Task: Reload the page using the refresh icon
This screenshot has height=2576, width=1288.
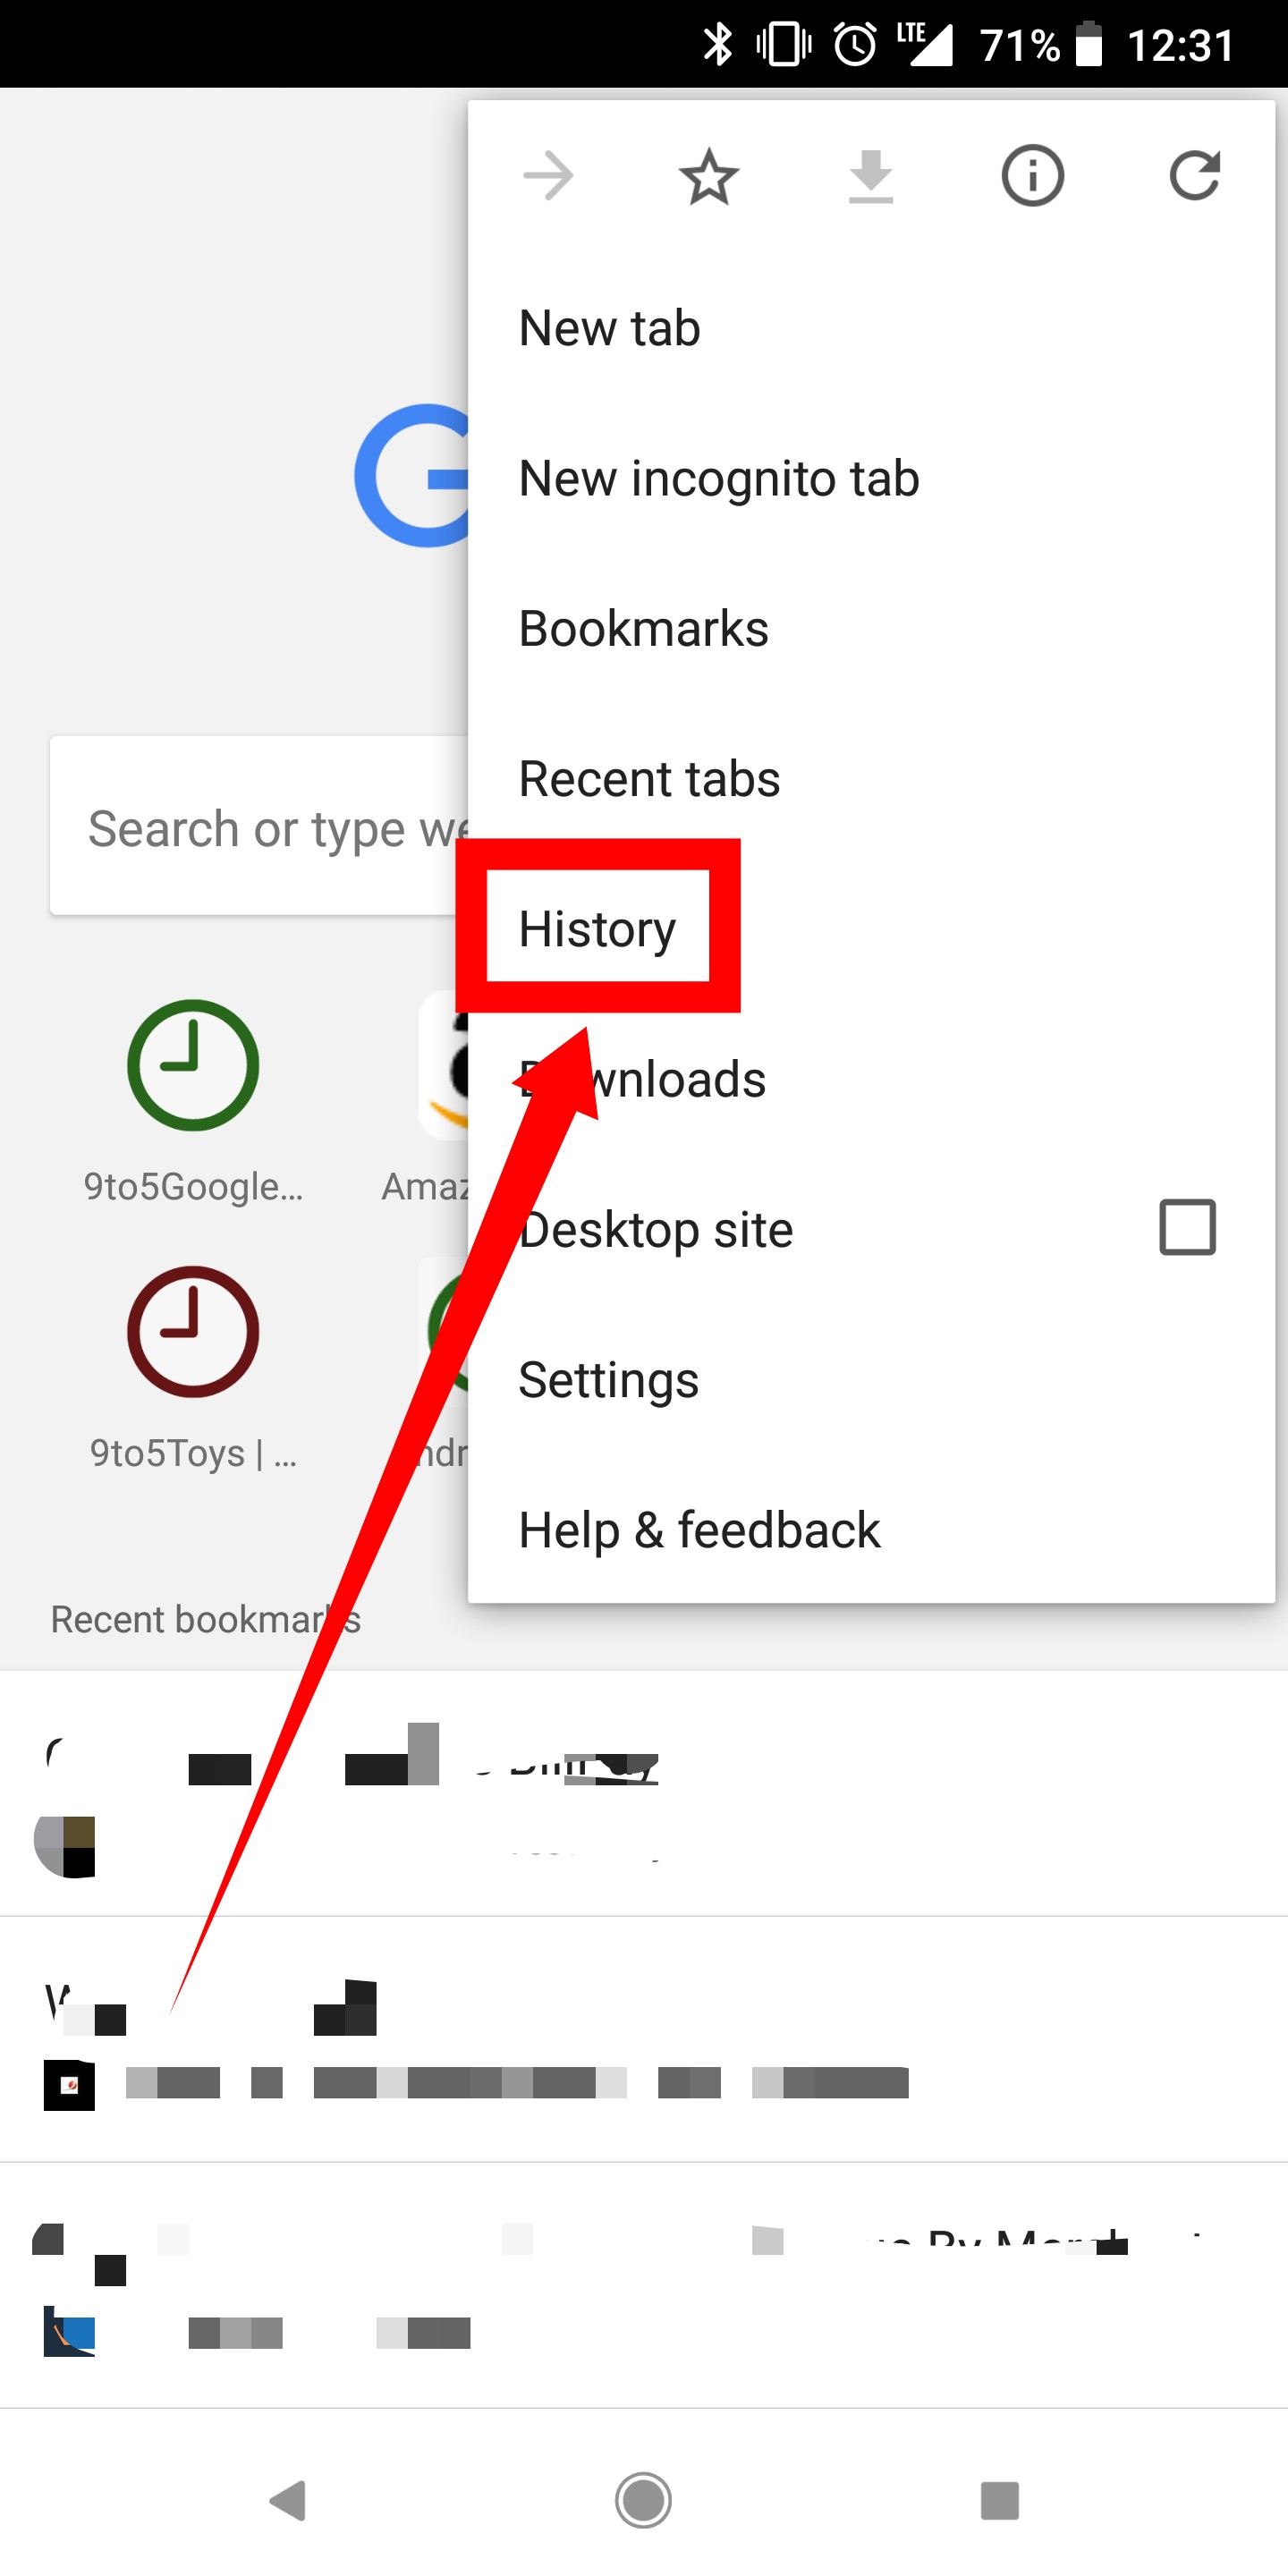Action: 1196,176
